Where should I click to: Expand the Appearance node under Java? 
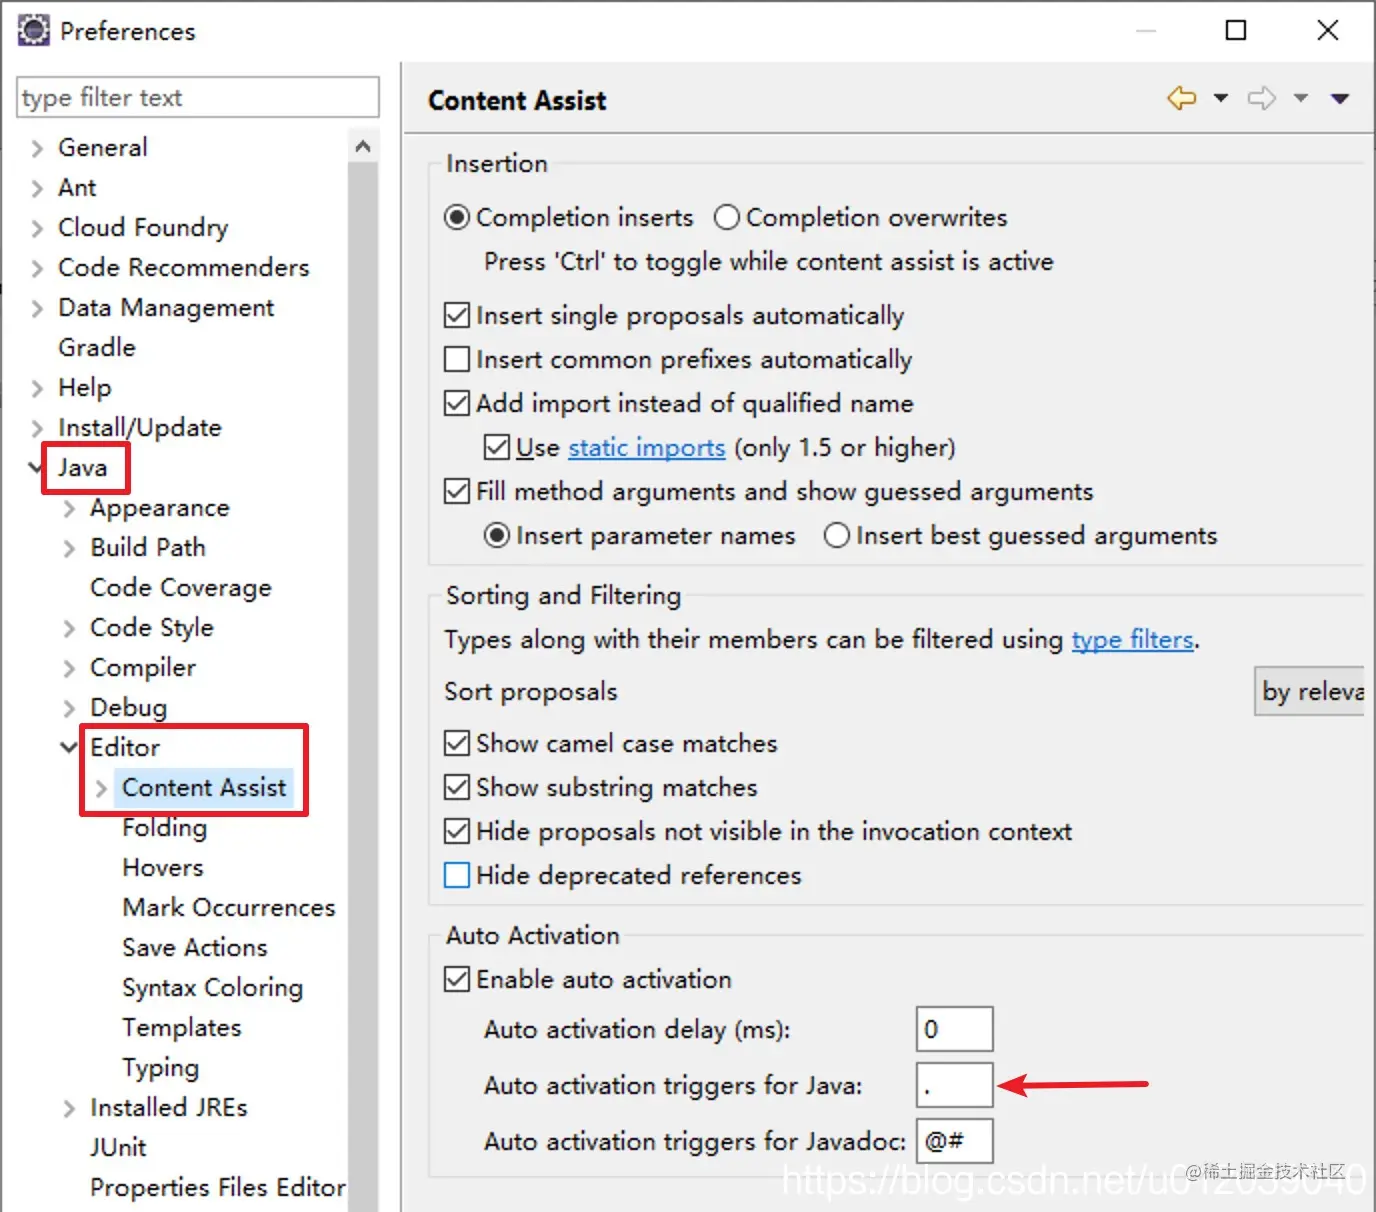pyautogui.click(x=69, y=508)
